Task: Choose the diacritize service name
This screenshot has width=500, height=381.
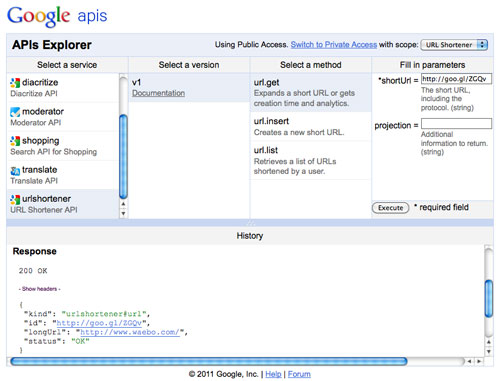Action: (40, 82)
